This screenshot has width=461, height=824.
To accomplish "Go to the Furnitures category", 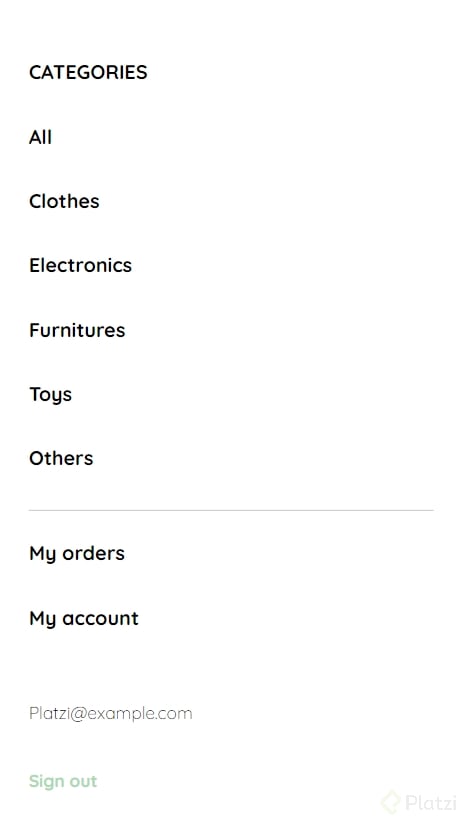I will 77,330.
